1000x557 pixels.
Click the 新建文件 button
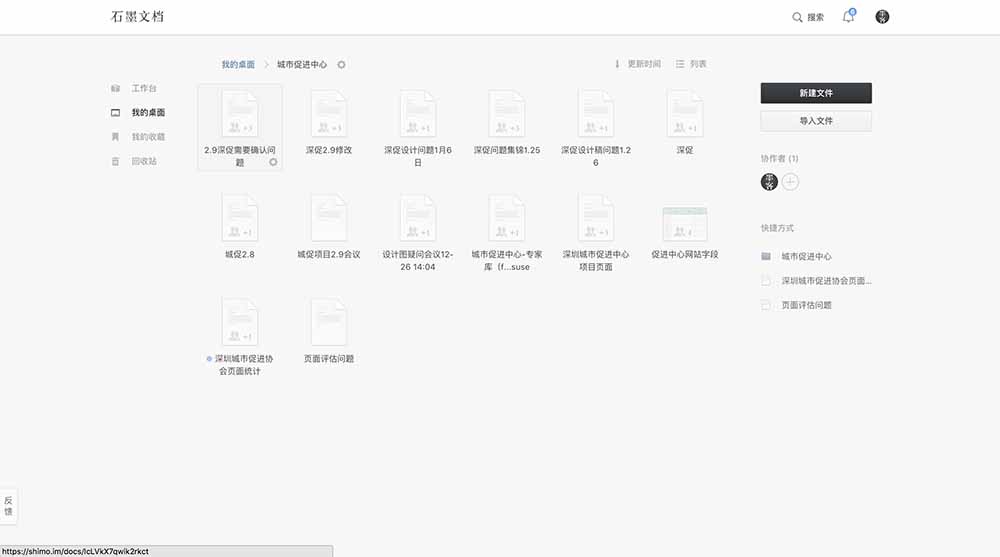[x=816, y=93]
